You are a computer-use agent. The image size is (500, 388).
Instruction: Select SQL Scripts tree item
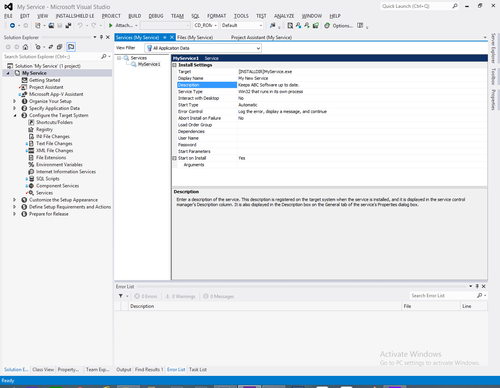[x=48, y=179]
